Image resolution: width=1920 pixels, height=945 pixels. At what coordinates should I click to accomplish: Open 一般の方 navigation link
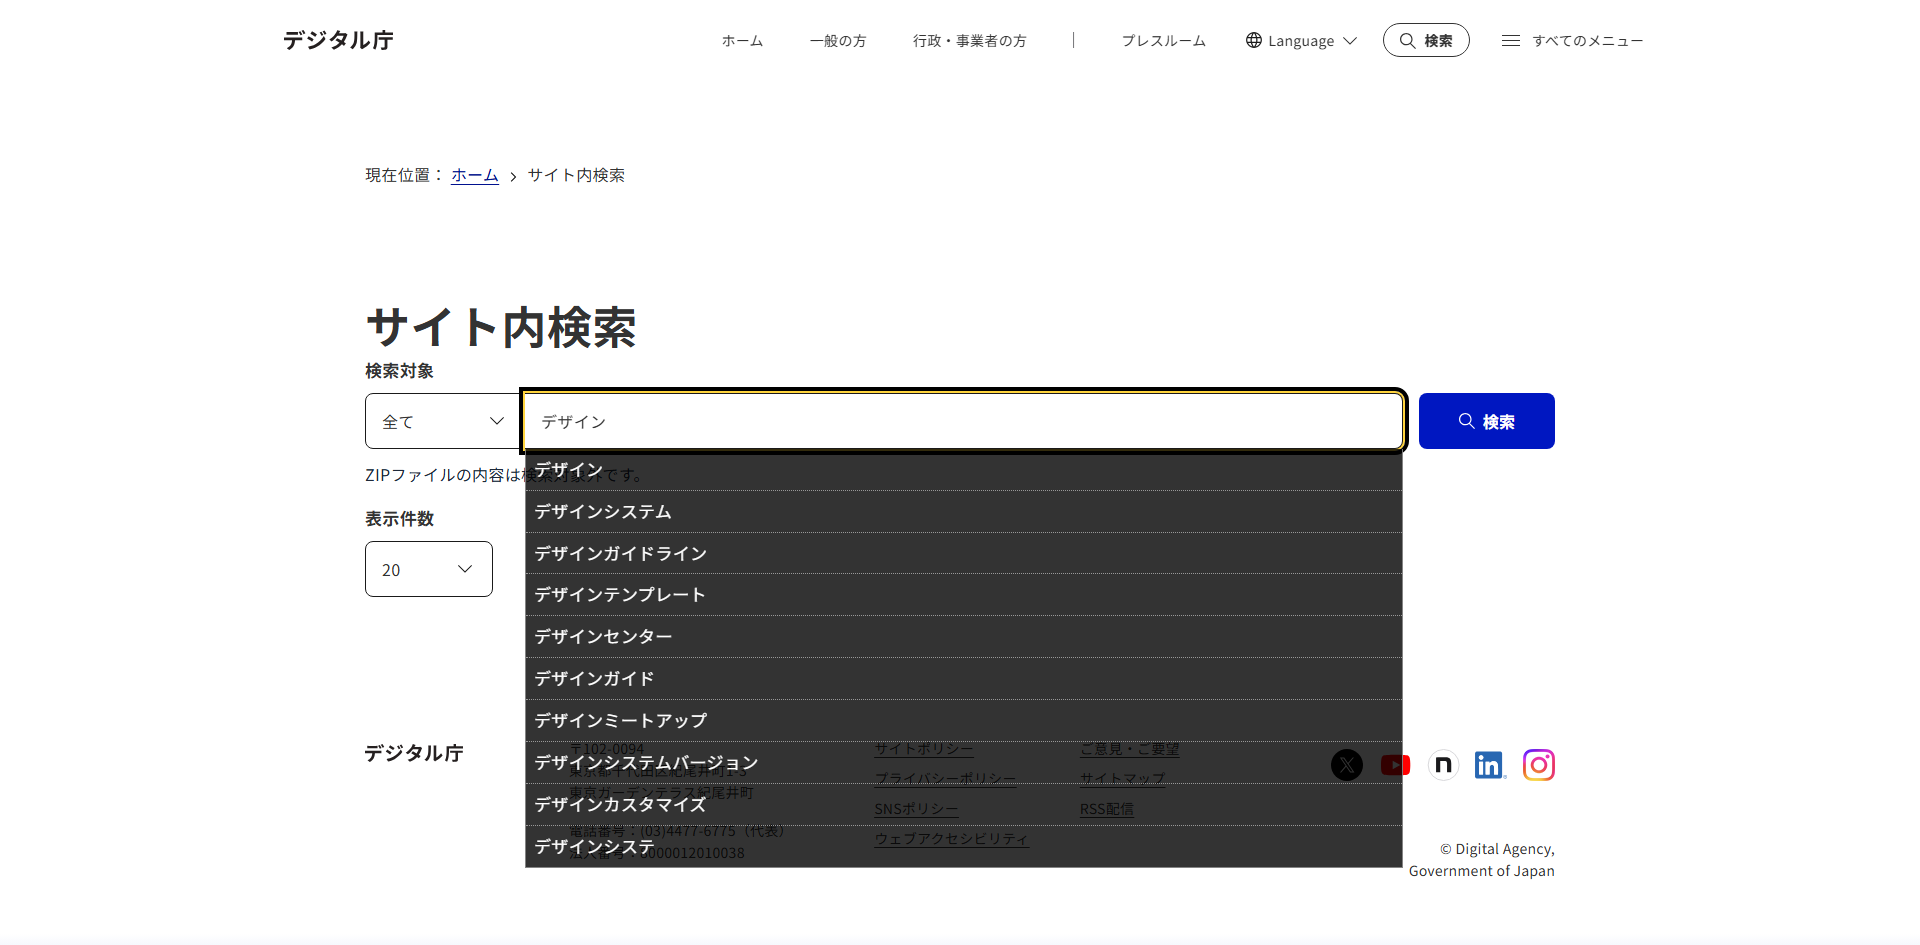coord(838,41)
